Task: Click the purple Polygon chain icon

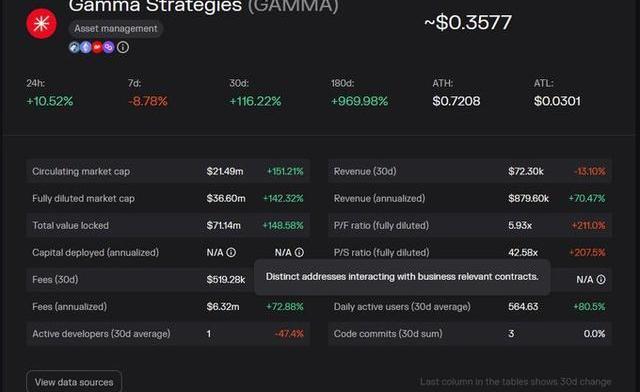Action: tap(109, 47)
